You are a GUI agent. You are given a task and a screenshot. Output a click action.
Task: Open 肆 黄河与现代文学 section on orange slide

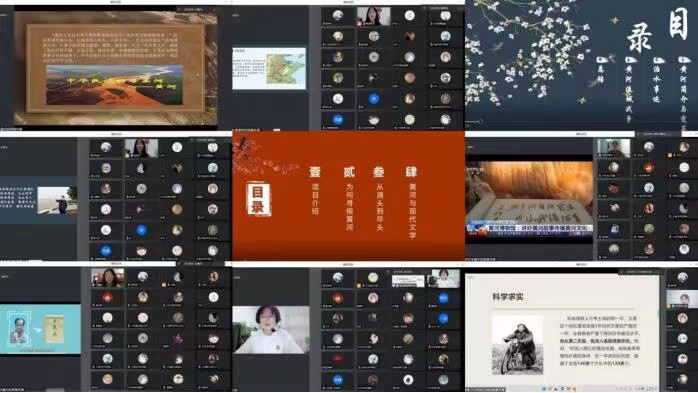click(411, 202)
